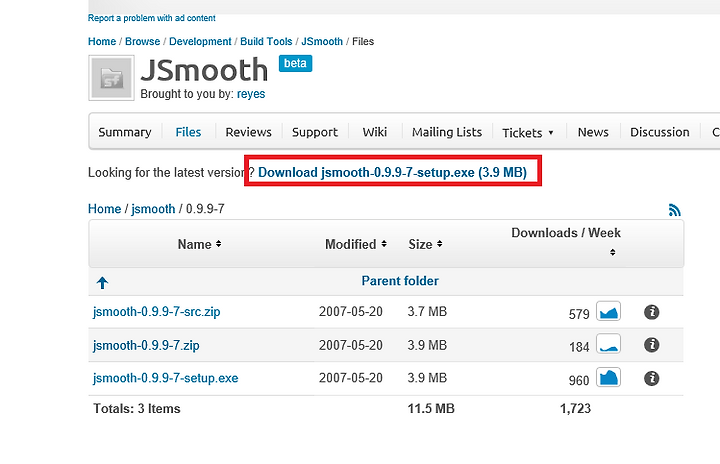720x464 pixels.
Task: Open Build Tools breadcrumb link
Action: tap(266, 41)
